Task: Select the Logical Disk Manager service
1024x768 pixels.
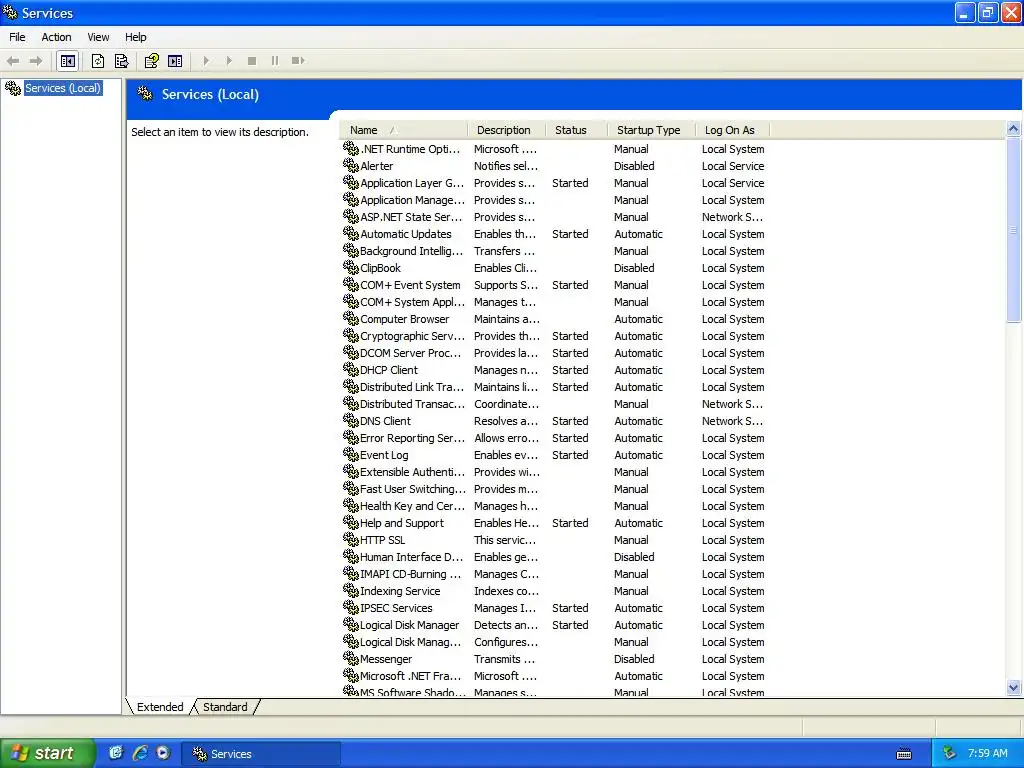Action: [x=409, y=624]
